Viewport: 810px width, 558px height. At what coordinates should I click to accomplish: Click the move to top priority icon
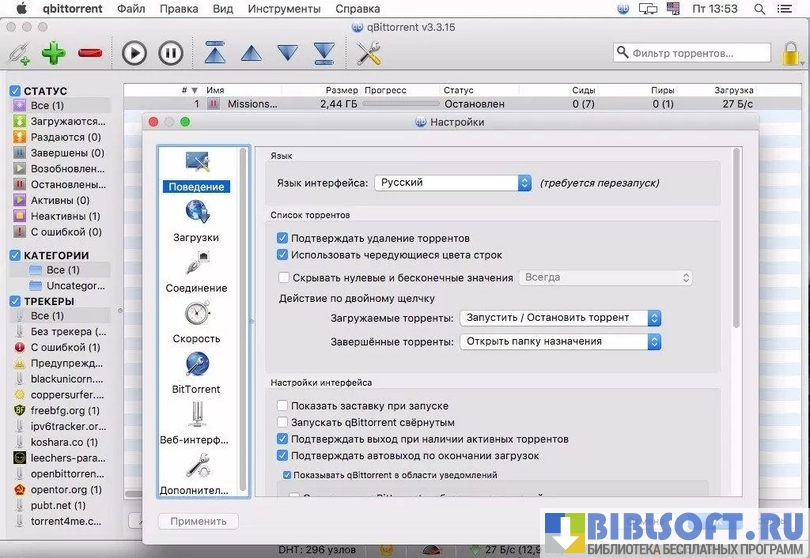tap(215, 52)
